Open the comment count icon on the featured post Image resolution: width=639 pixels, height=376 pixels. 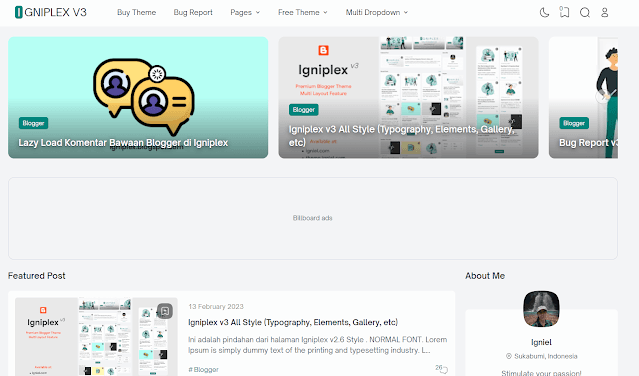[441, 369]
